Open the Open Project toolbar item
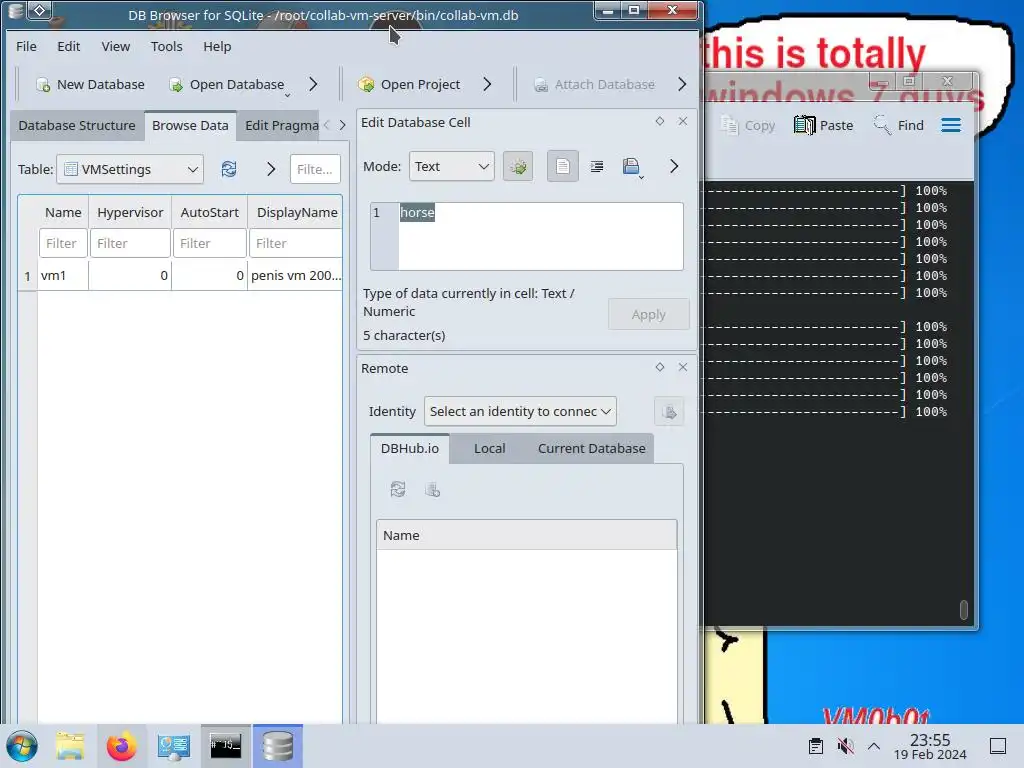1024x768 pixels. (409, 84)
